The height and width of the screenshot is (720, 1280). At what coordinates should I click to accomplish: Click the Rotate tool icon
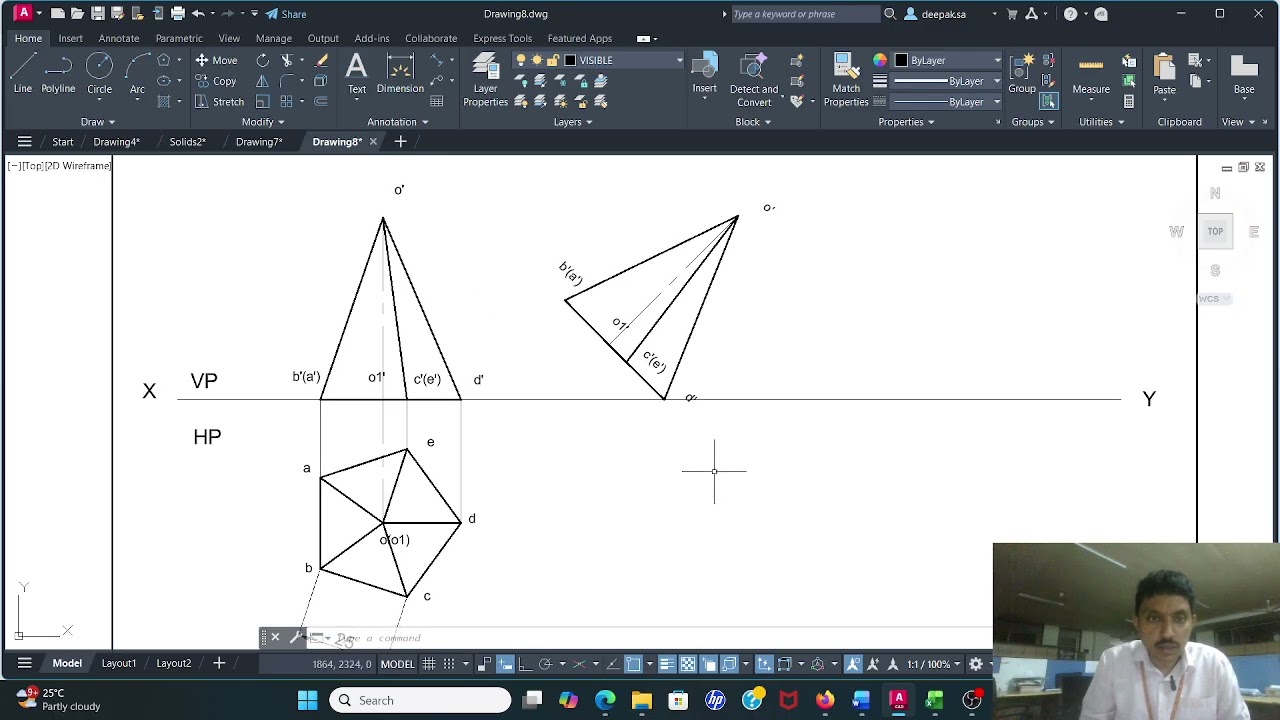click(262, 60)
